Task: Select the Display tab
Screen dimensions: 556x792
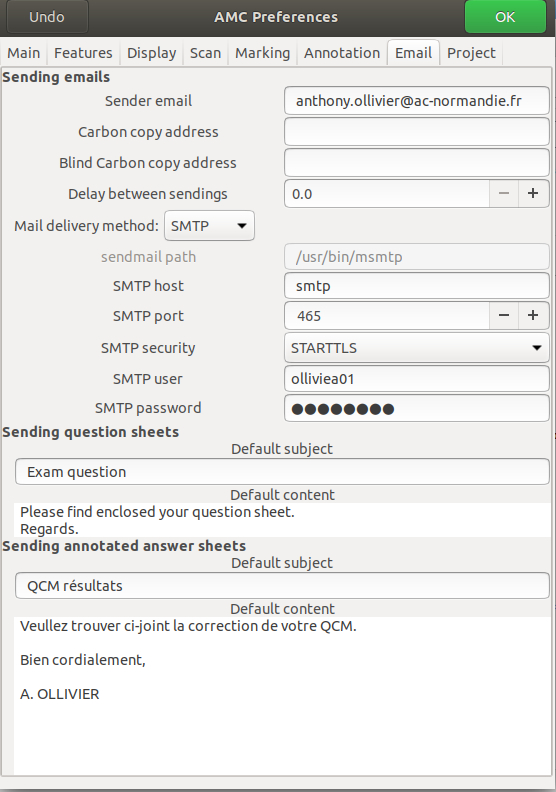Action: 151,53
